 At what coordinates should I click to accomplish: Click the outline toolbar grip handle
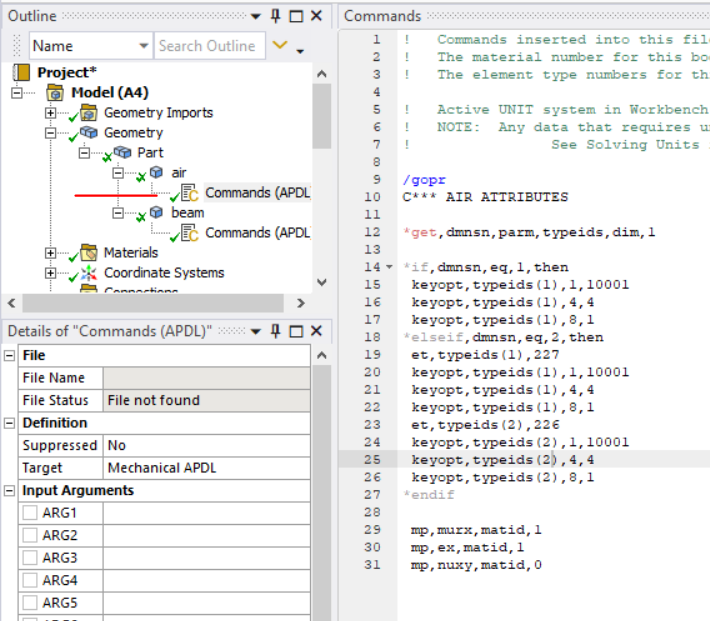pyautogui.click(x=17, y=46)
